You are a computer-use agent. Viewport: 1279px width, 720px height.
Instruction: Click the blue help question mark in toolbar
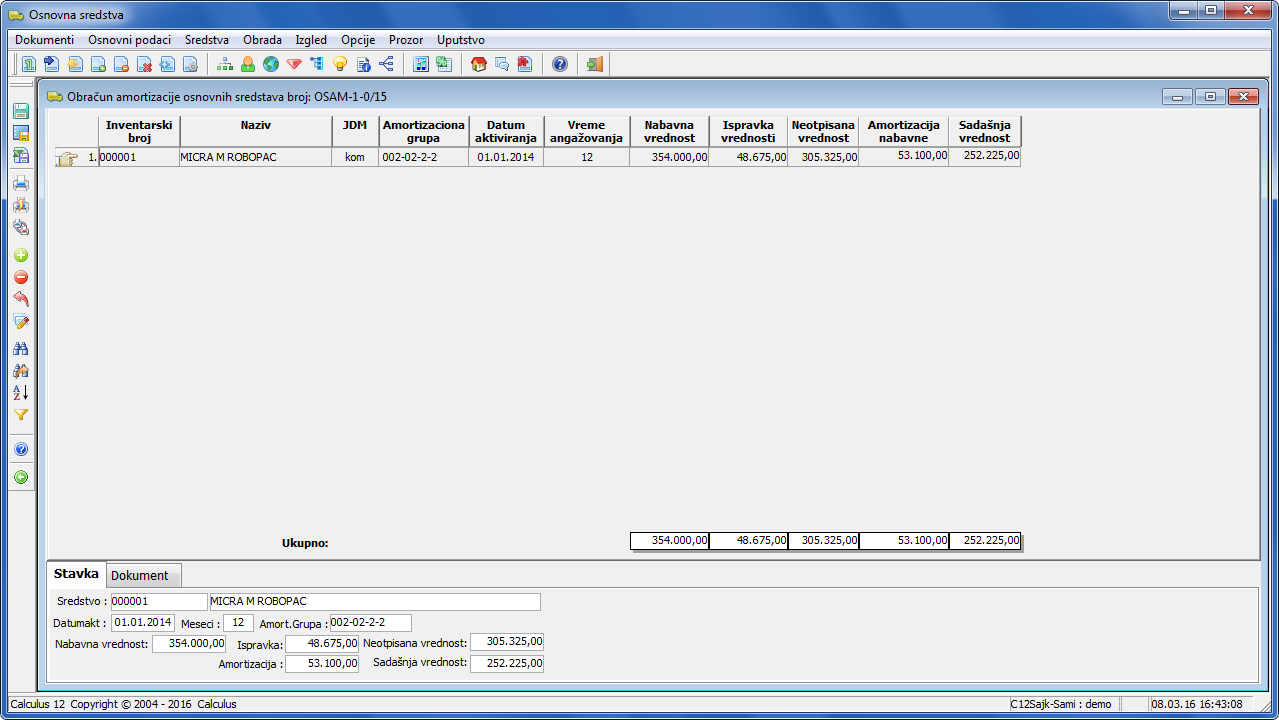tap(560, 64)
